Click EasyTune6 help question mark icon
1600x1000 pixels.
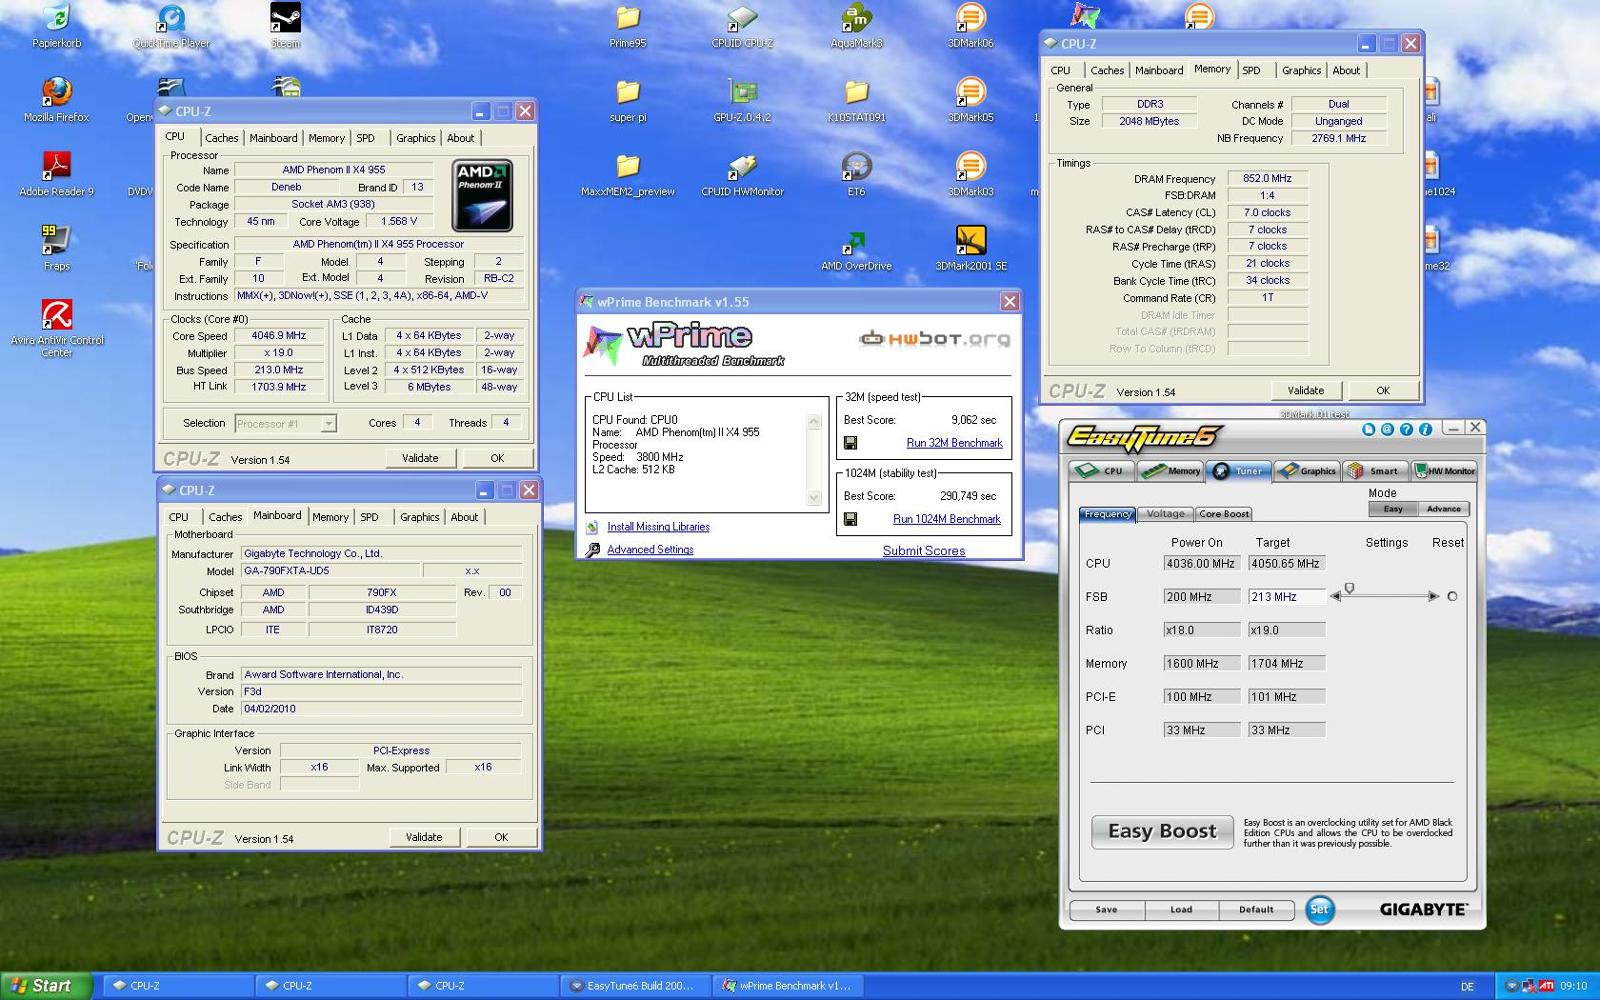tap(1406, 429)
